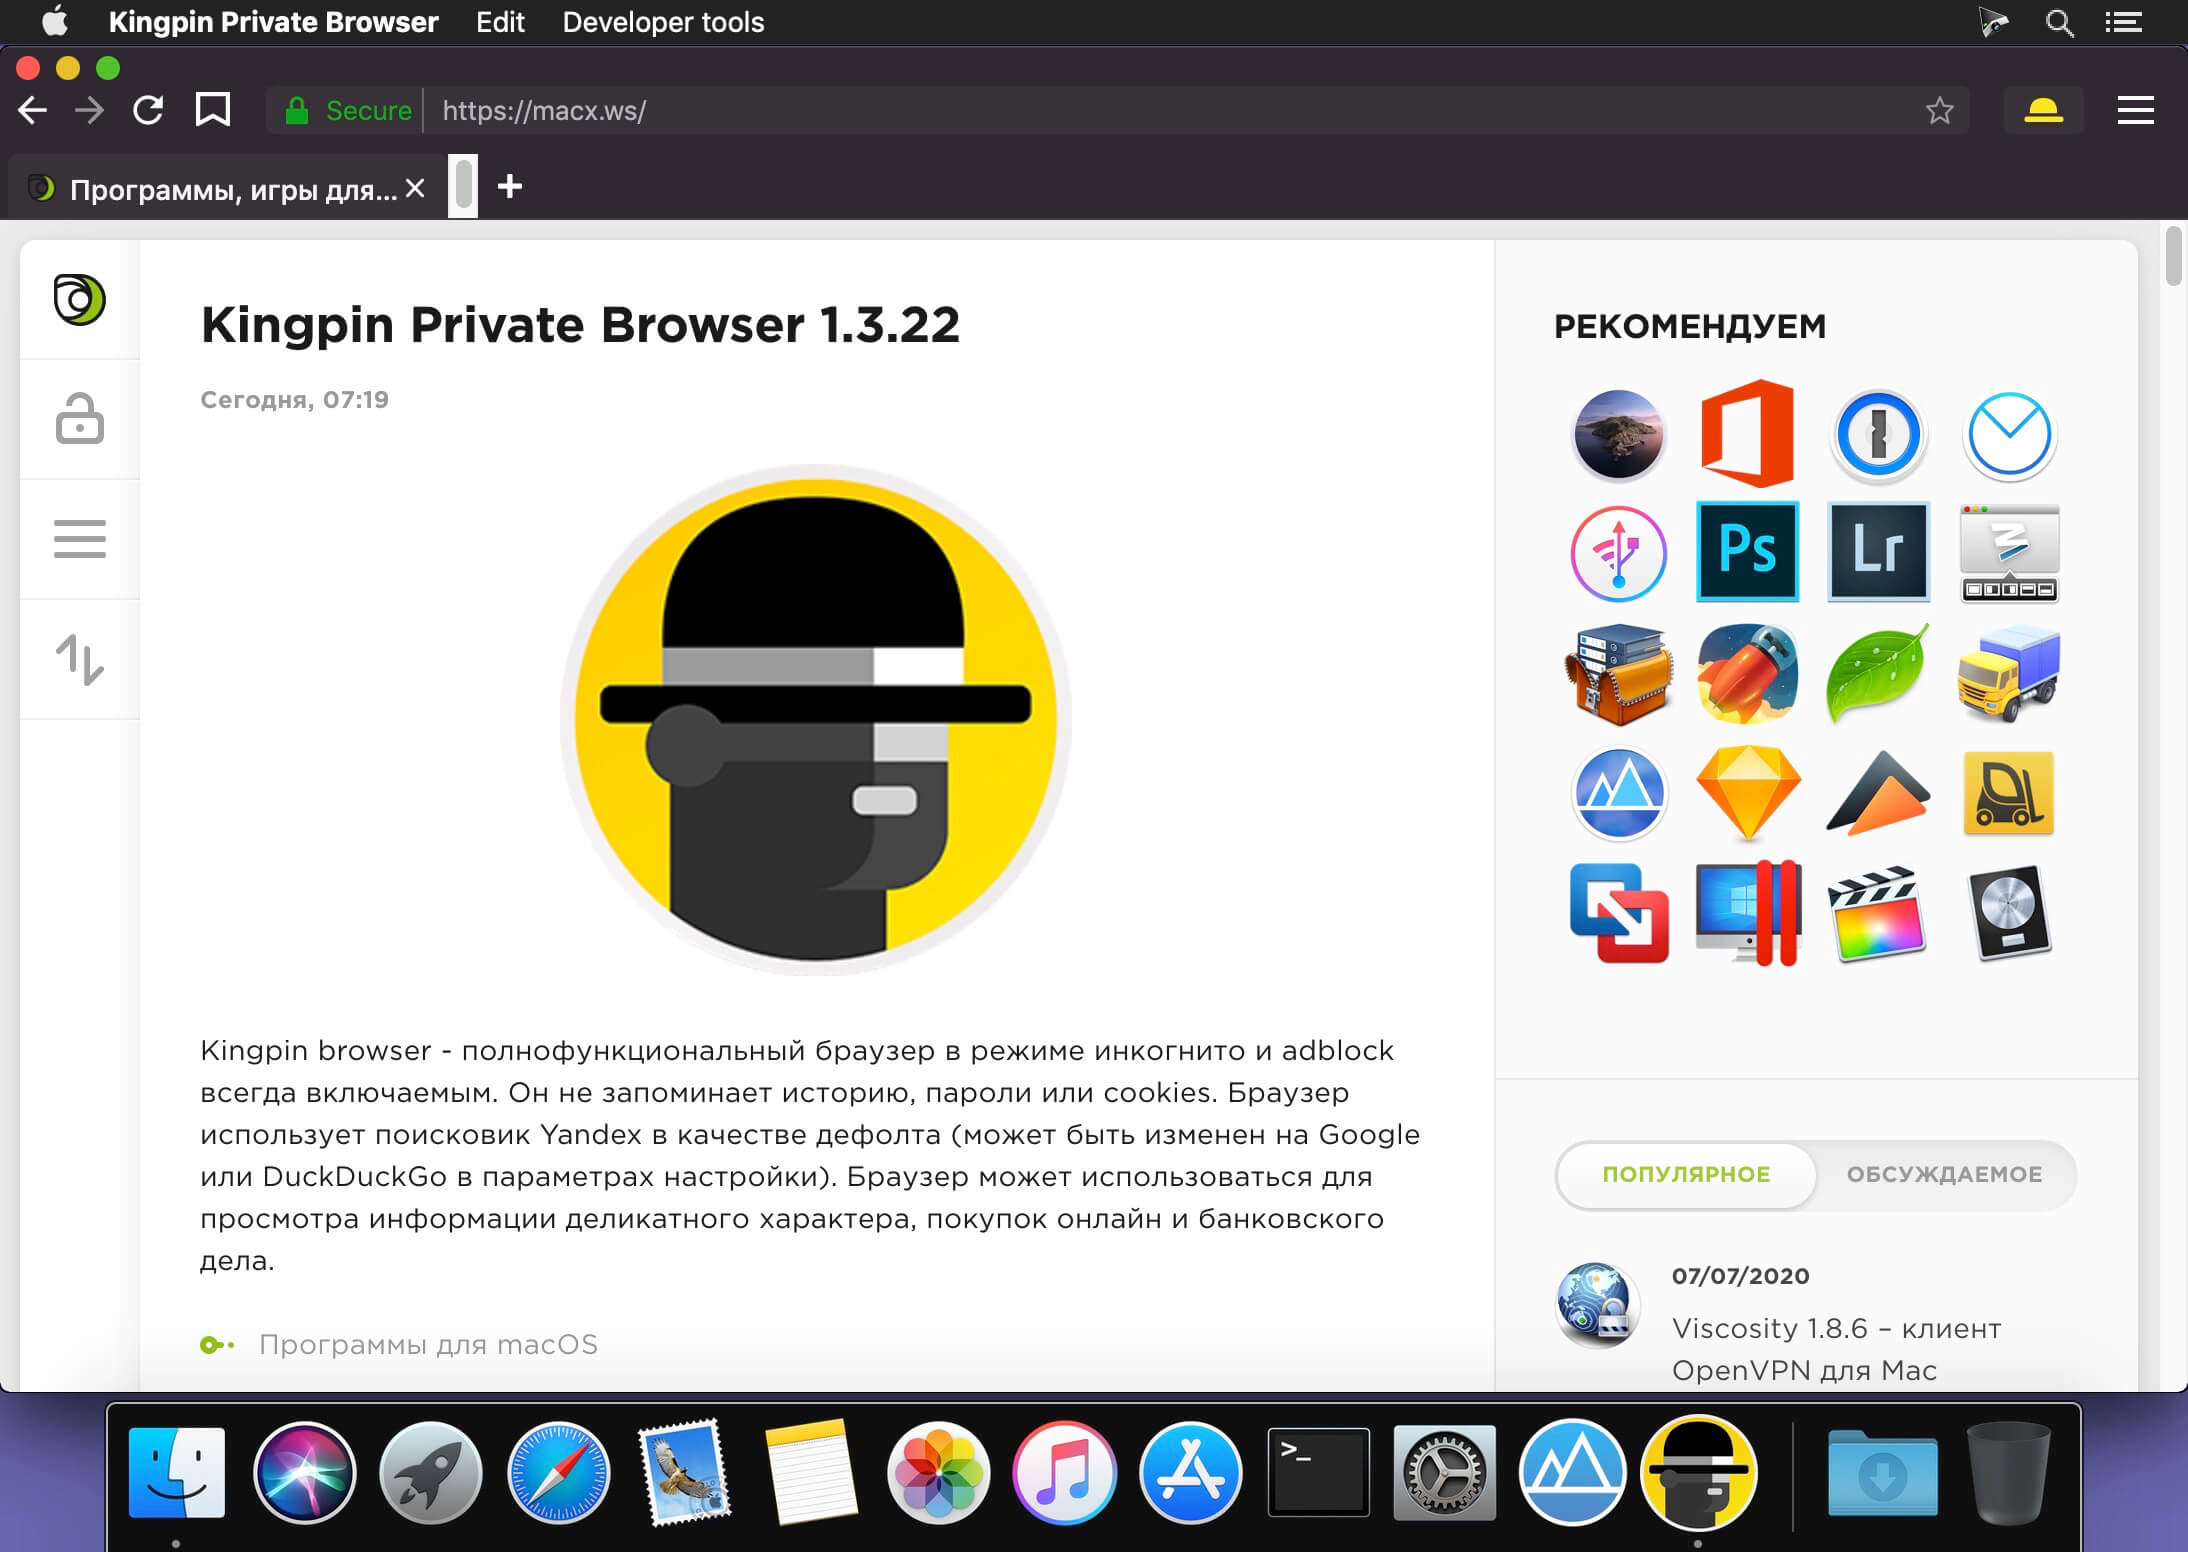2188x1552 pixels.
Task: Open Terminal from the Dock
Action: pos(1318,1473)
